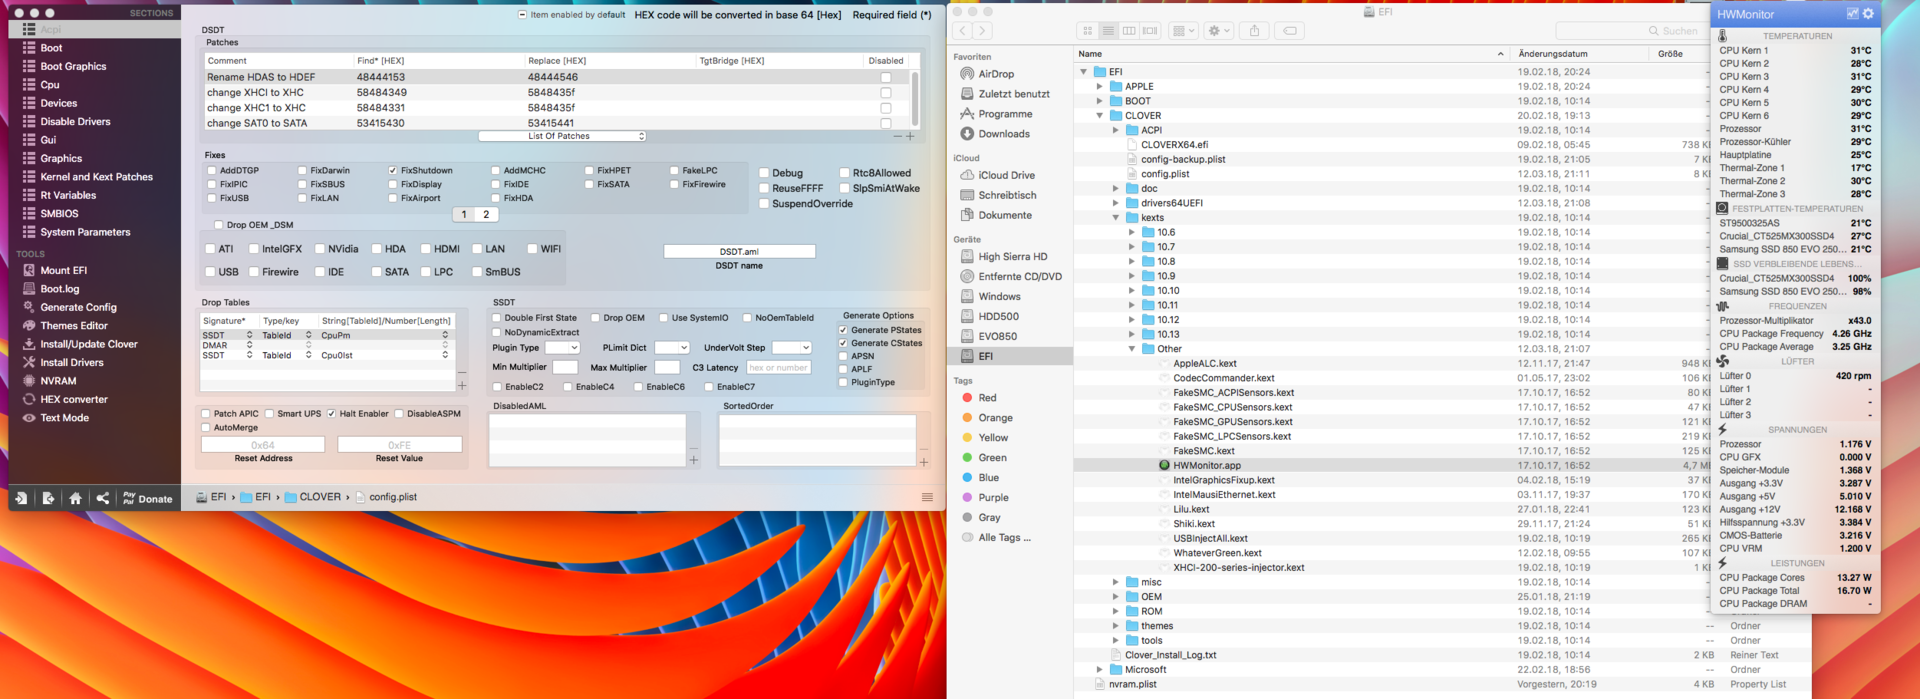The width and height of the screenshot is (1920, 699).
Task: Add a Drop Tables entry with plus
Action: tap(462, 385)
